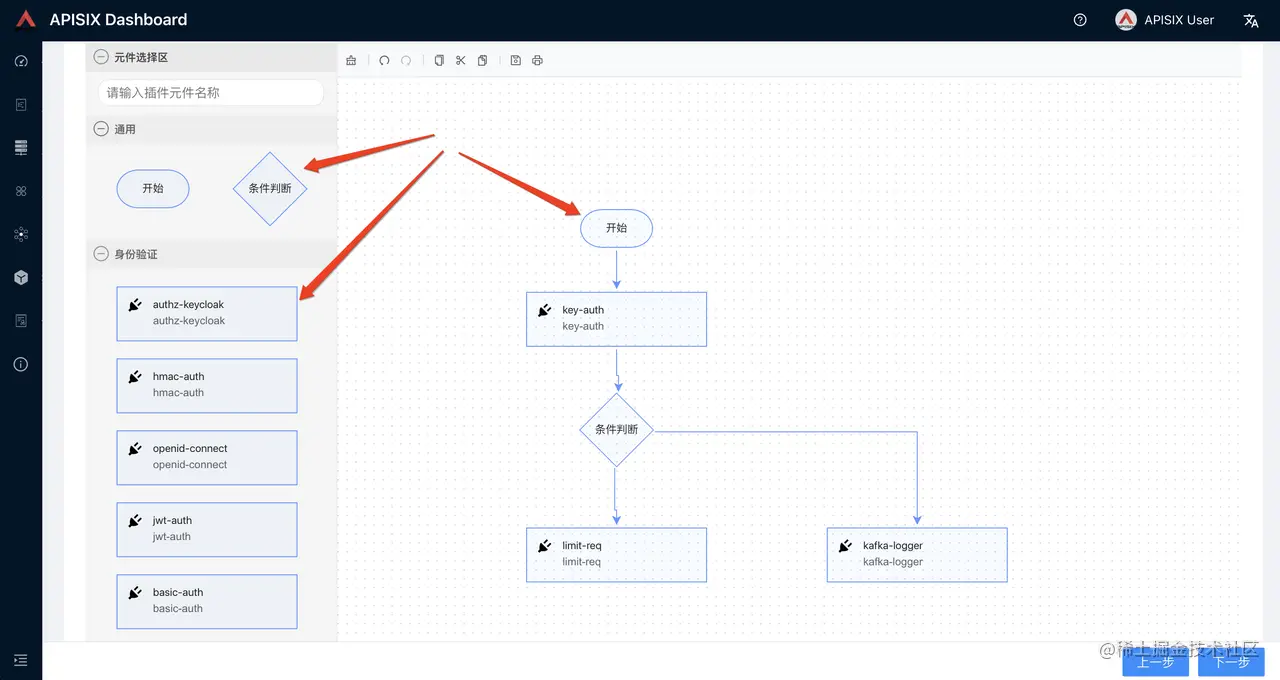
Task: Collapse the 通用 section
Action: point(101,129)
